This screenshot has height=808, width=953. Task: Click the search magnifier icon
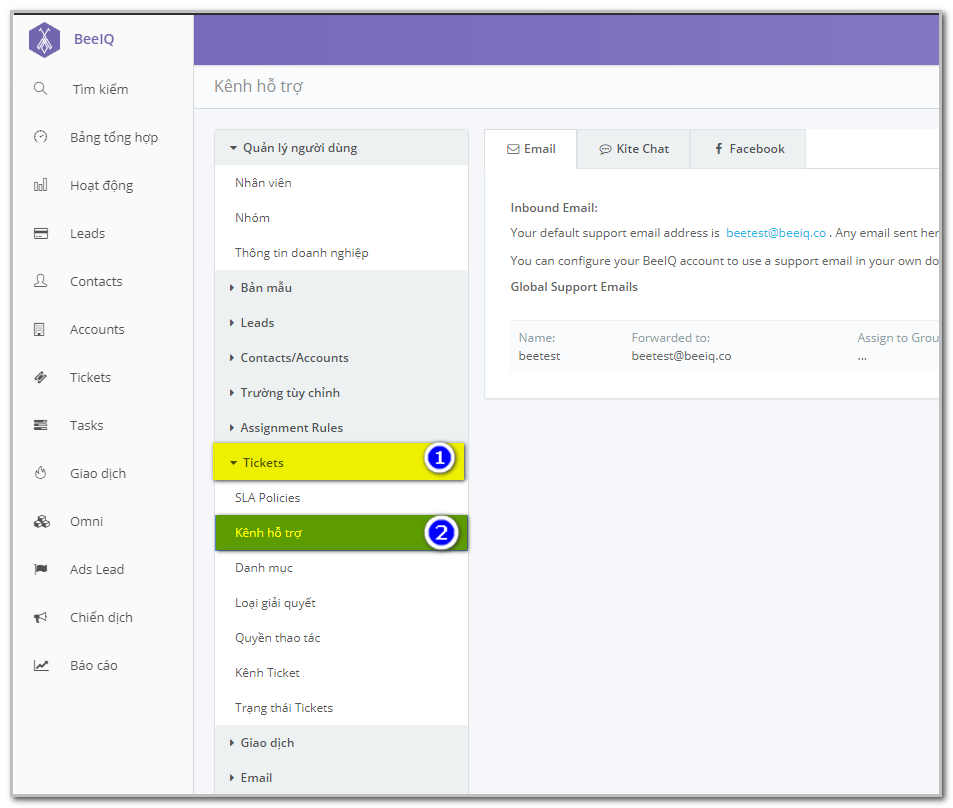(x=41, y=89)
